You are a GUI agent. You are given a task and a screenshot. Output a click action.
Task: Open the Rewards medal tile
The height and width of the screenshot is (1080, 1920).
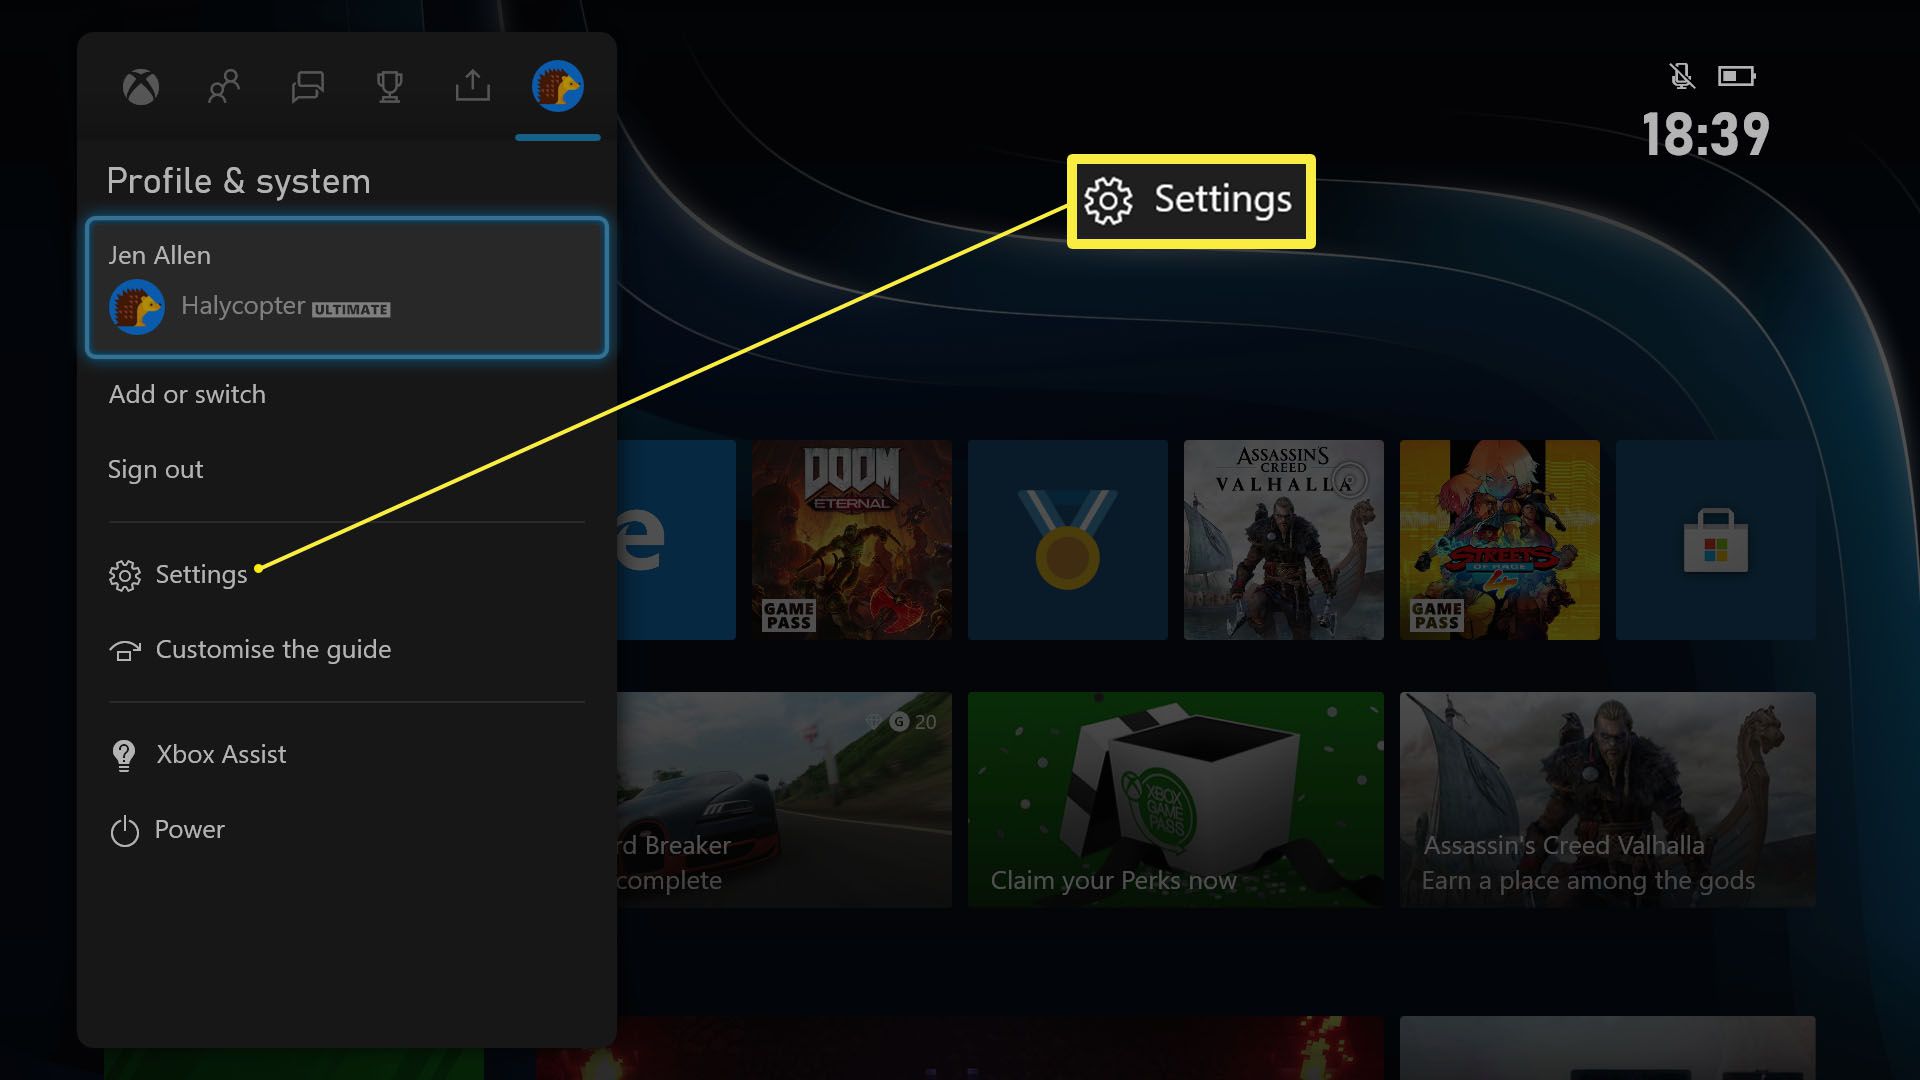(1068, 540)
